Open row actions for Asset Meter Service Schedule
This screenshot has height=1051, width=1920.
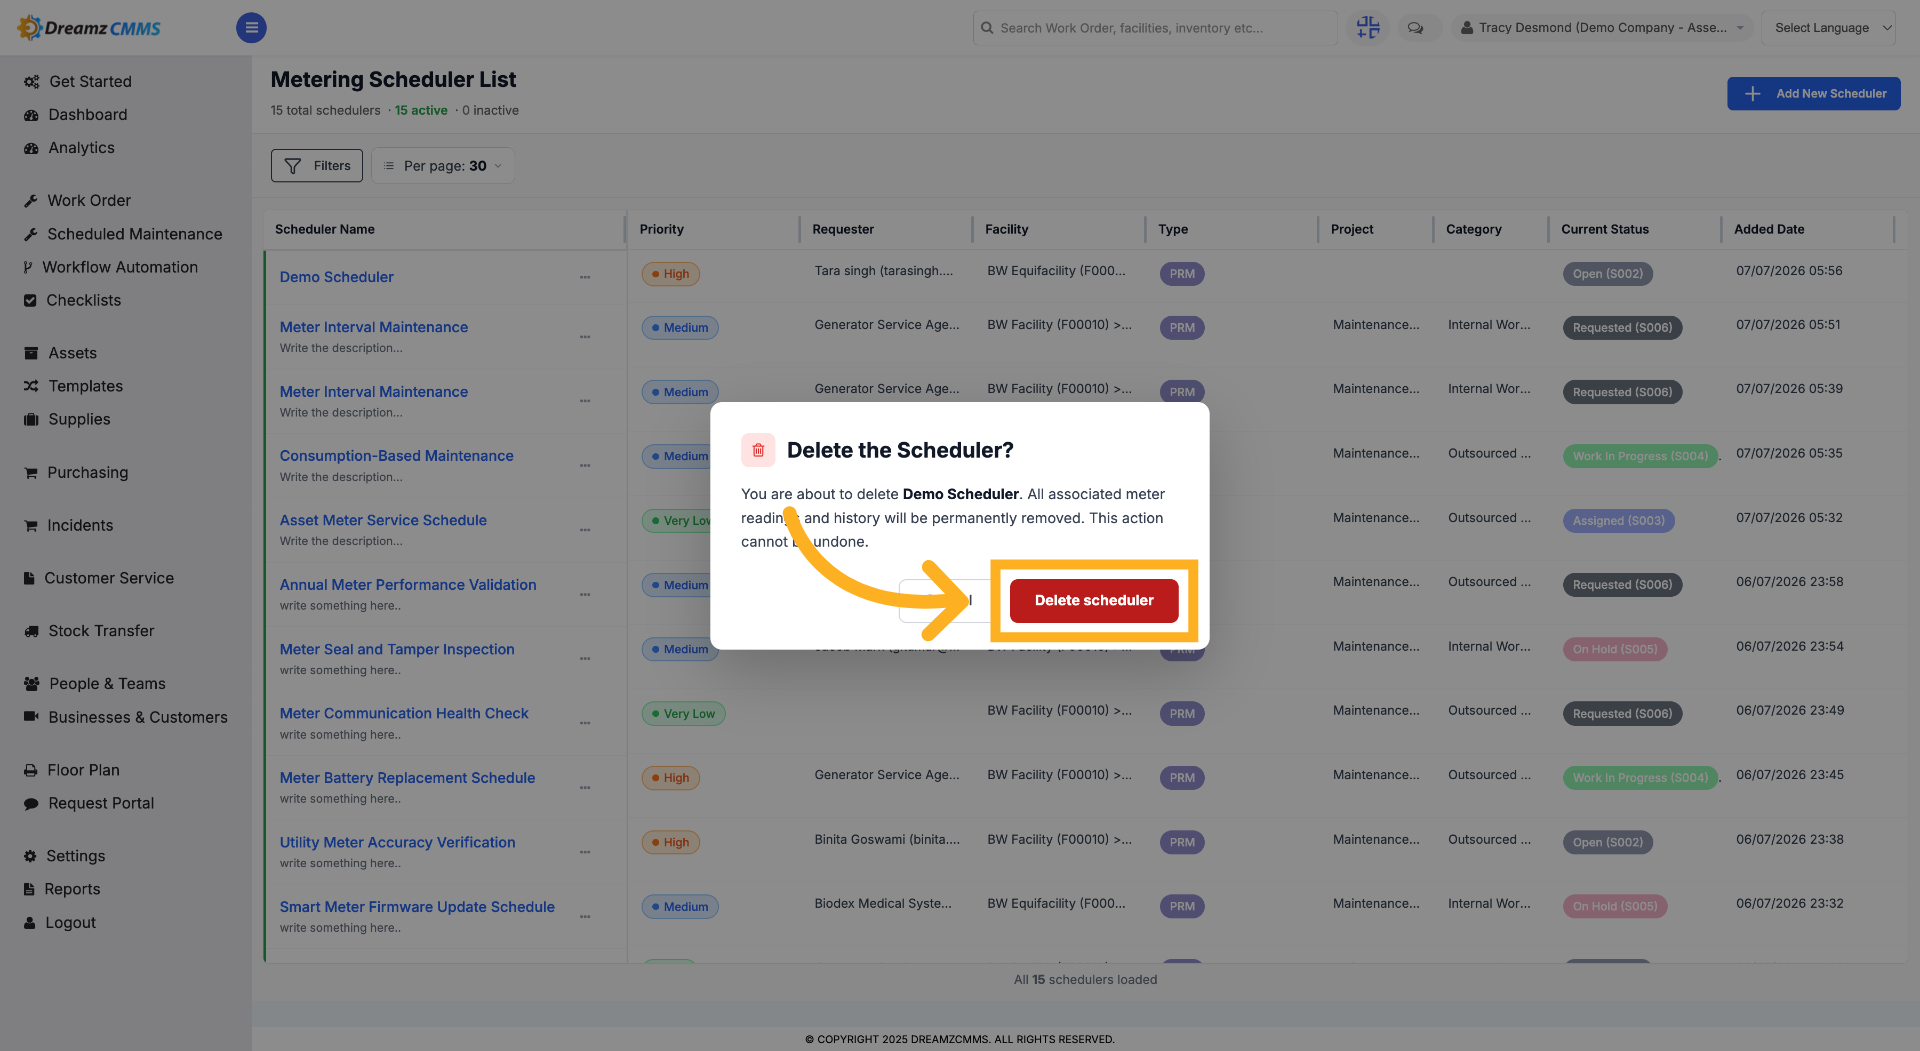click(585, 530)
